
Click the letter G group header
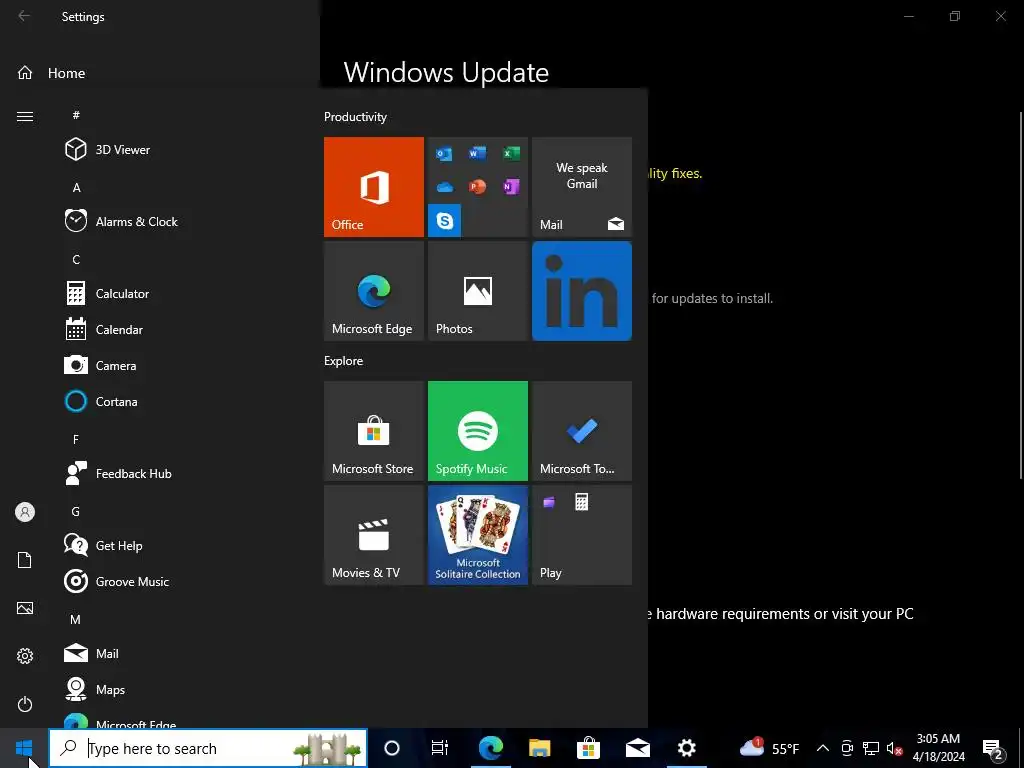[76, 511]
